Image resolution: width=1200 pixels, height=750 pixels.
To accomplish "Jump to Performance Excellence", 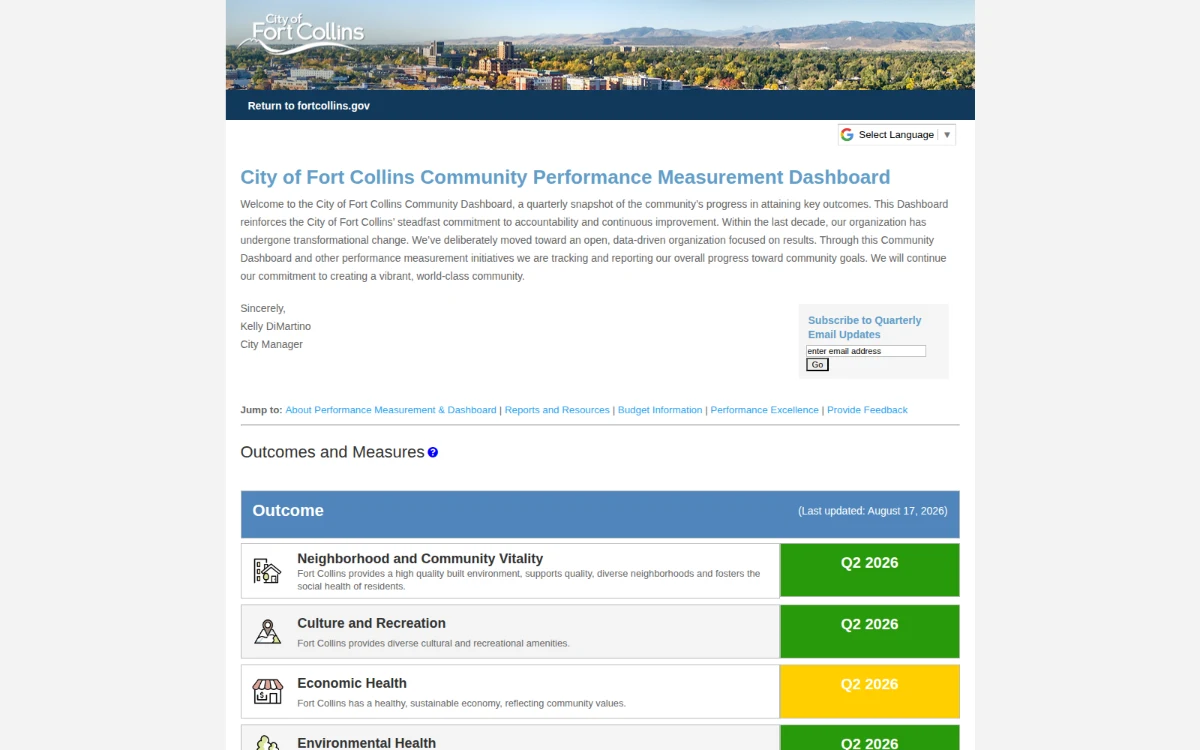I will point(765,410).
